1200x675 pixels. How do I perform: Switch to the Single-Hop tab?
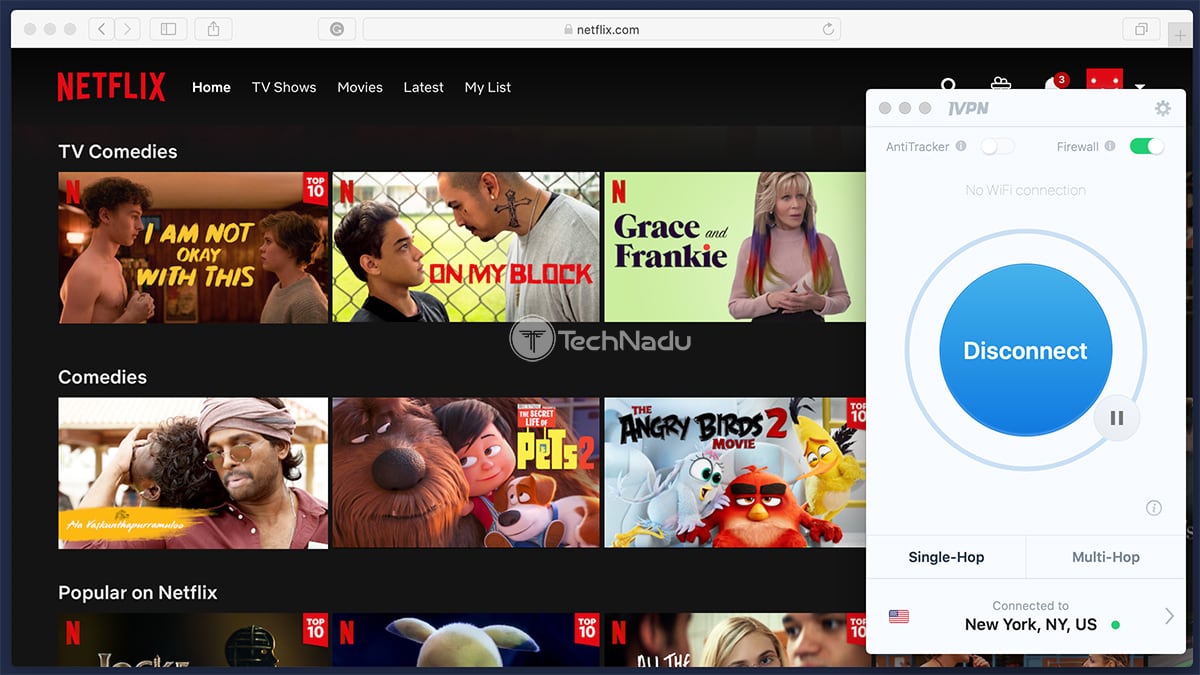tap(946, 557)
